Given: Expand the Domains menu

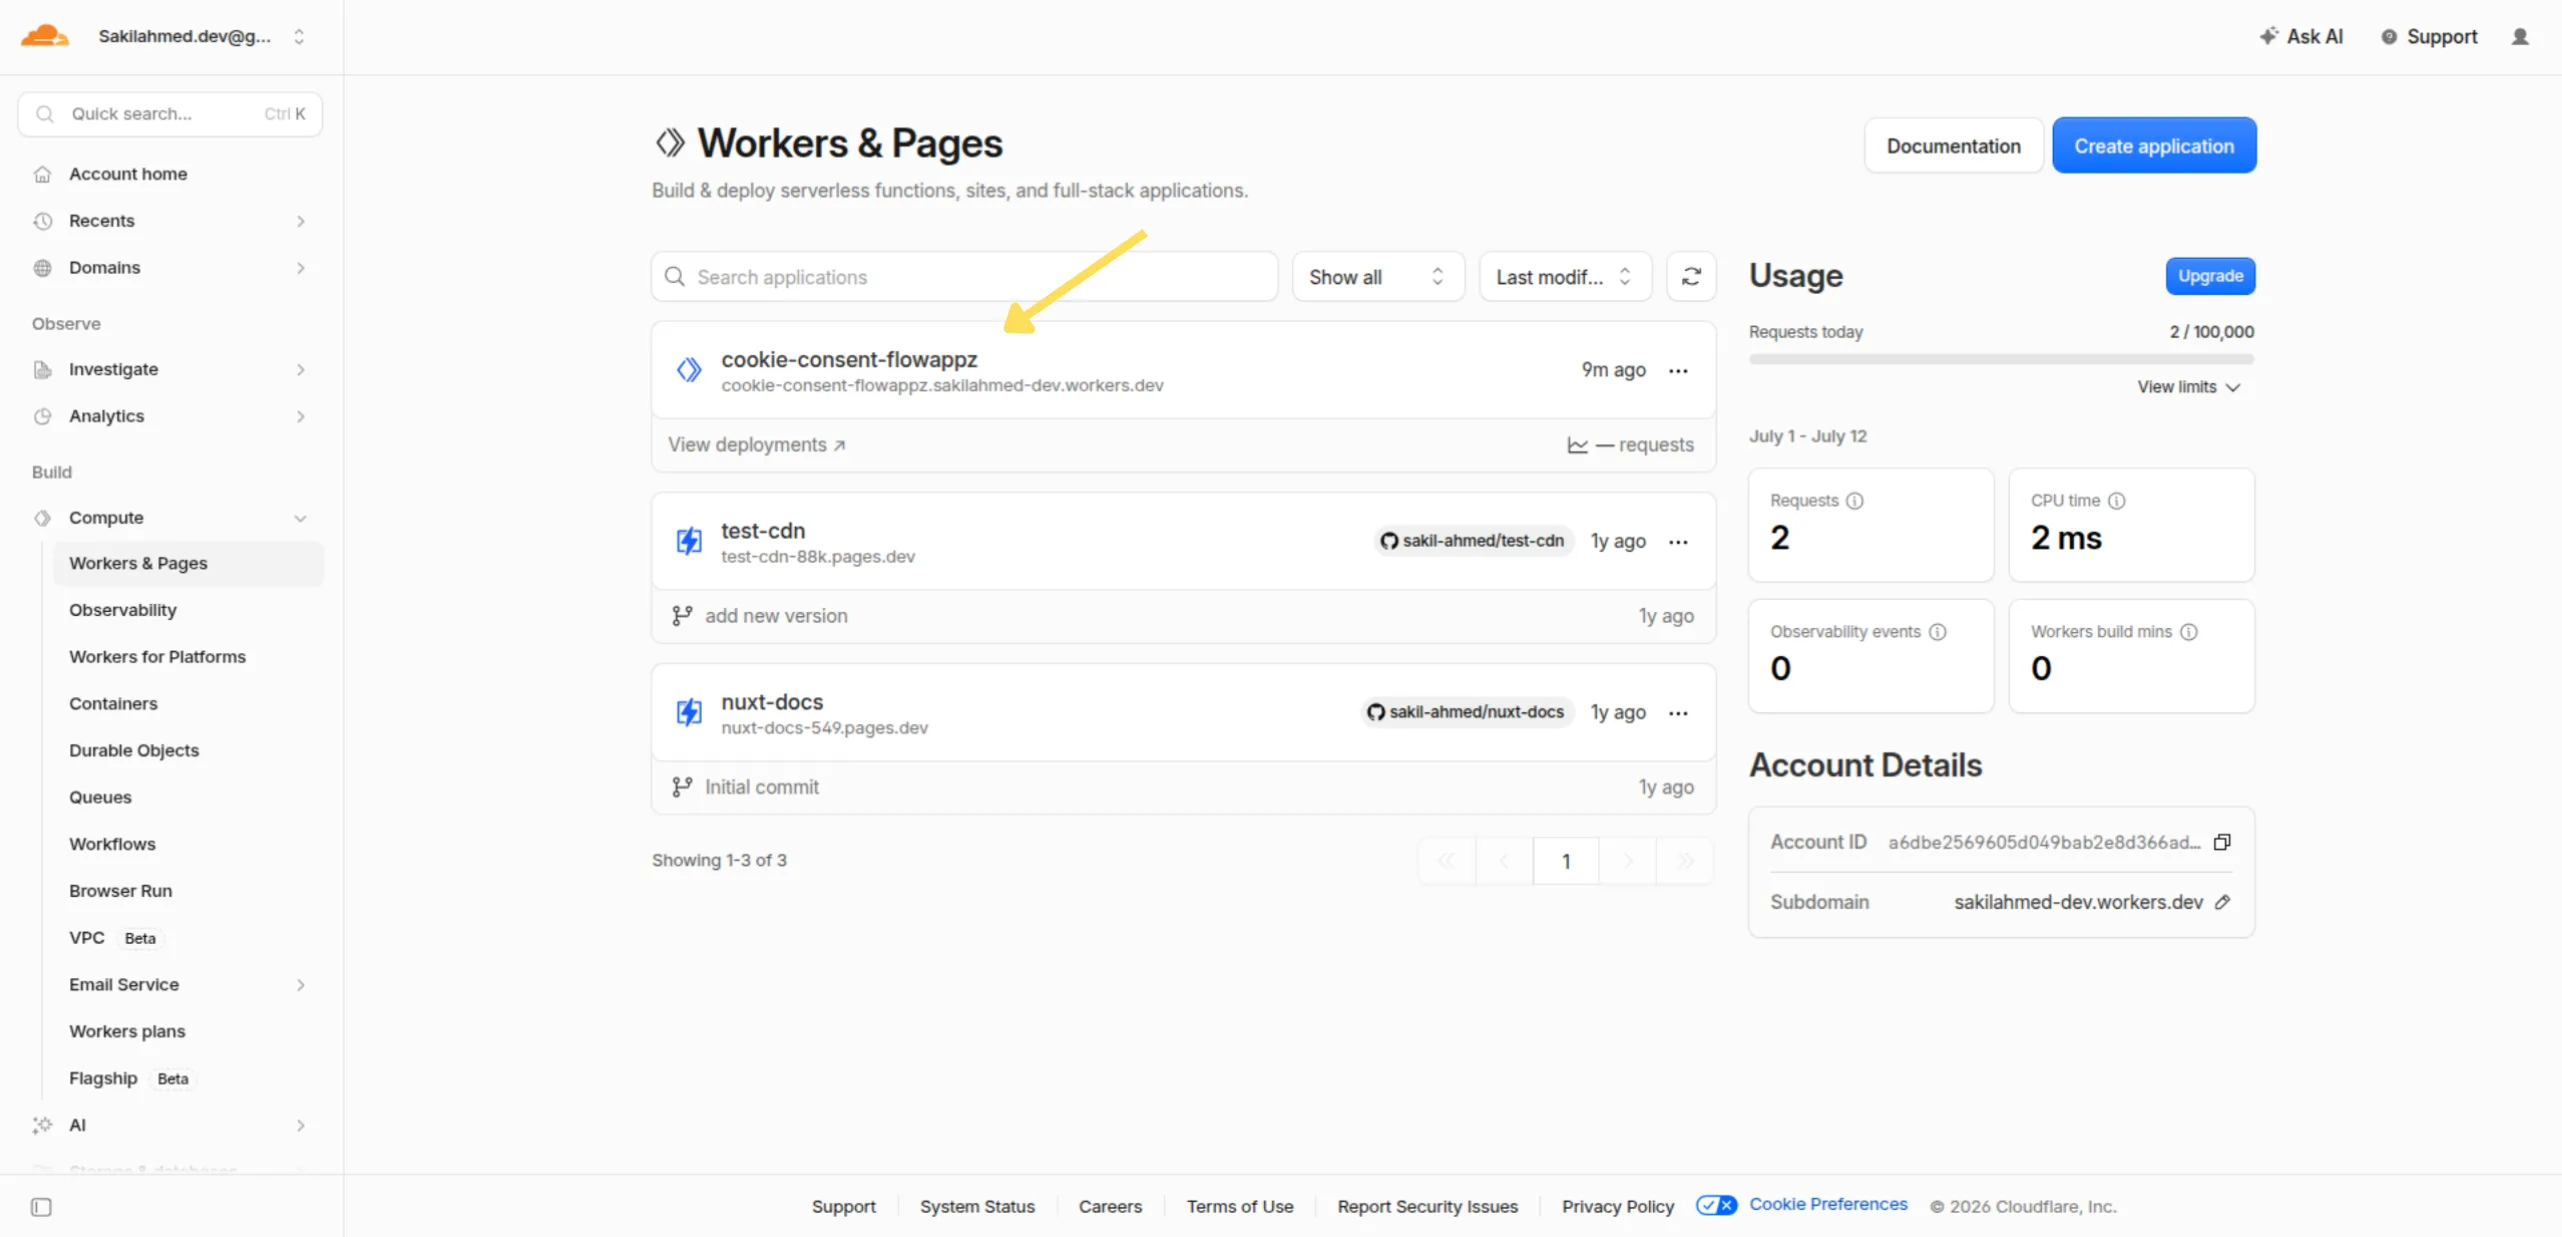Looking at the screenshot, I should [170, 268].
